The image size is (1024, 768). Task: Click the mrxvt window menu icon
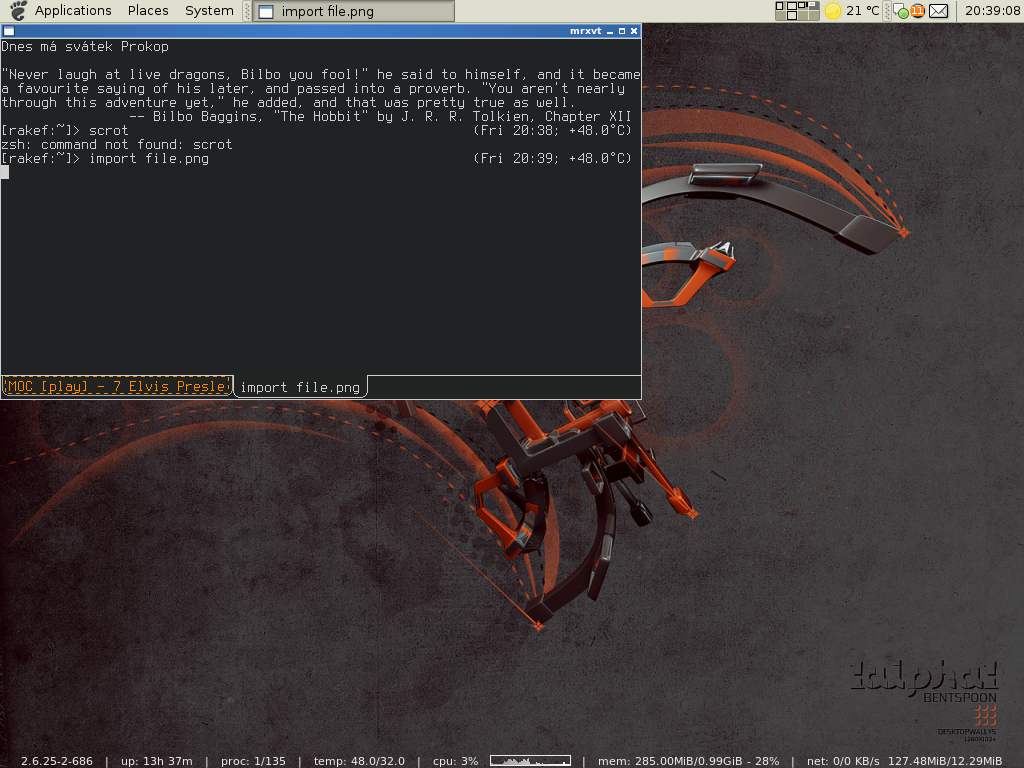[9, 31]
